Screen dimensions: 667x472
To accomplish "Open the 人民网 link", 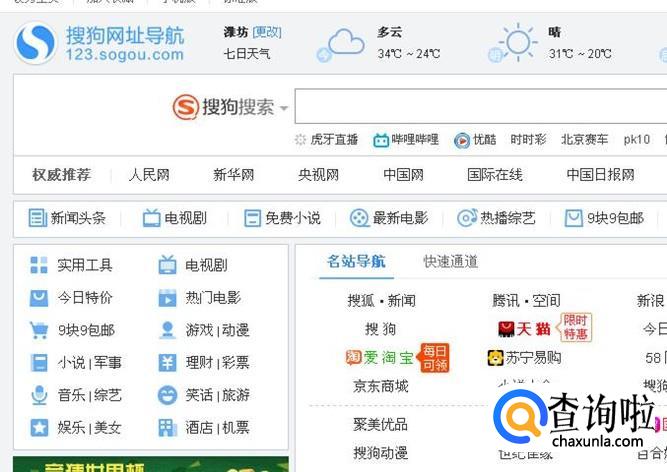I will click(x=149, y=175).
